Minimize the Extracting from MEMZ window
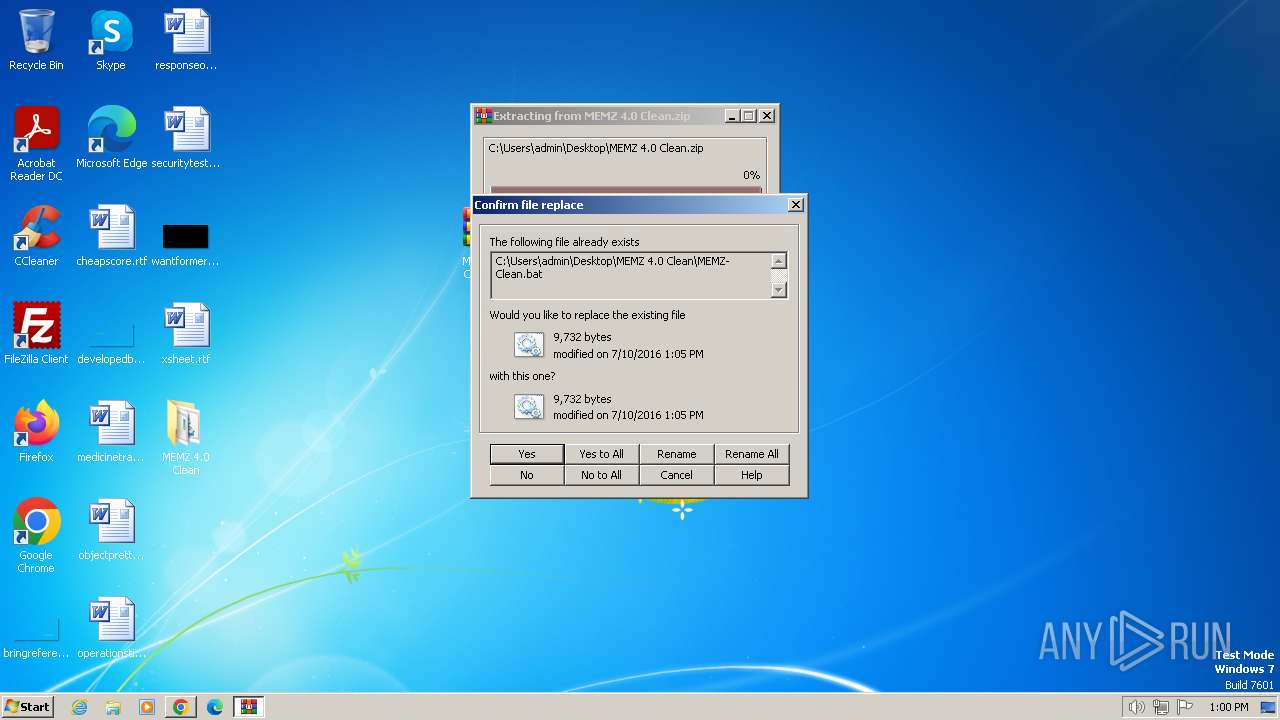The image size is (1280, 720). [731, 116]
